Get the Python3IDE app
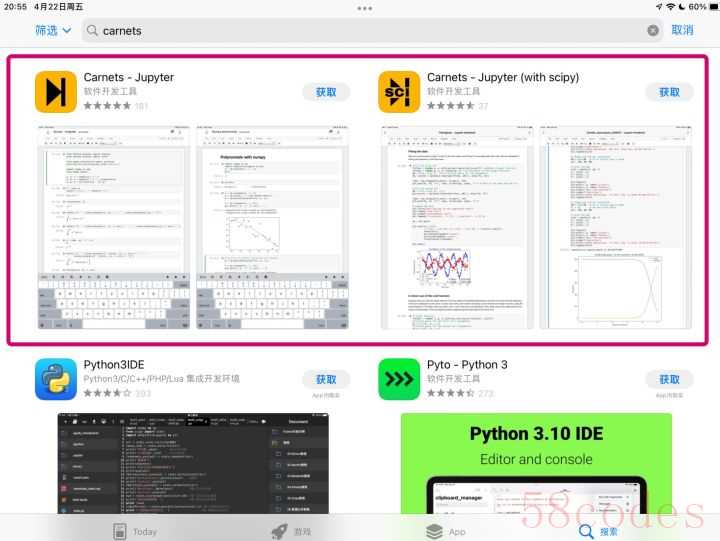The width and height of the screenshot is (720, 541). click(x=326, y=379)
